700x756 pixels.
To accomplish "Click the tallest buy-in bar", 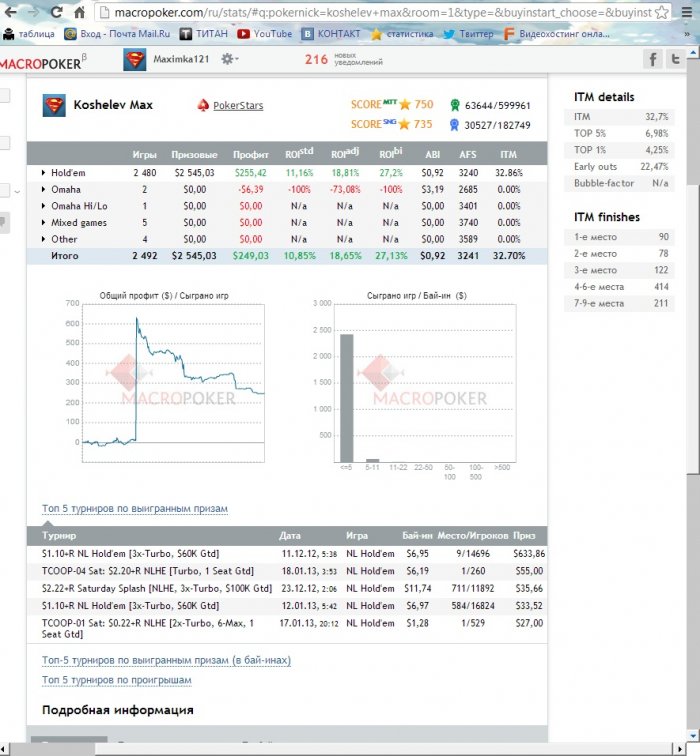I will point(347,398).
